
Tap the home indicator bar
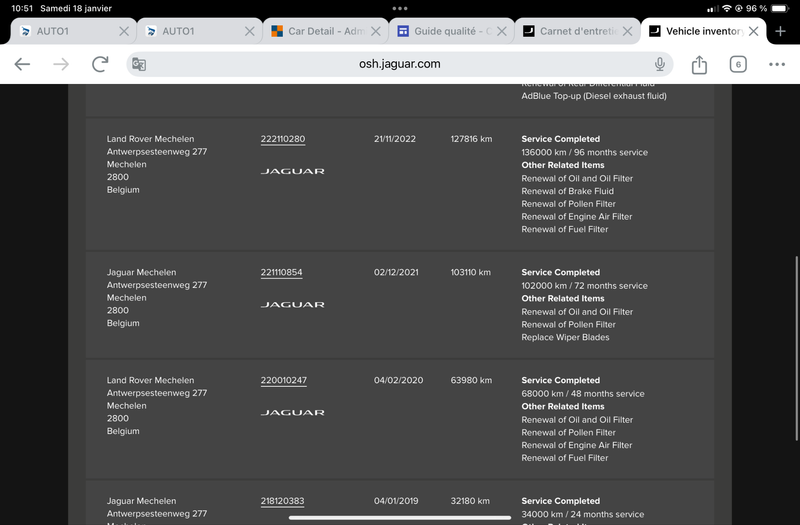pos(399,517)
